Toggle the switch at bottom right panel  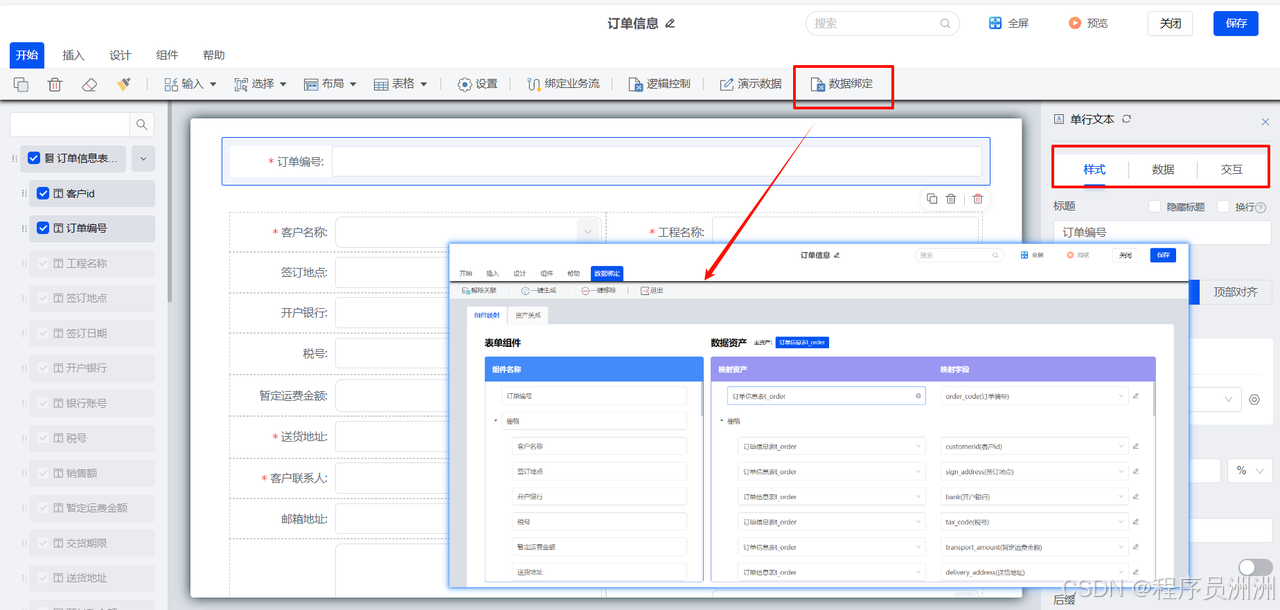tap(1257, 565)
